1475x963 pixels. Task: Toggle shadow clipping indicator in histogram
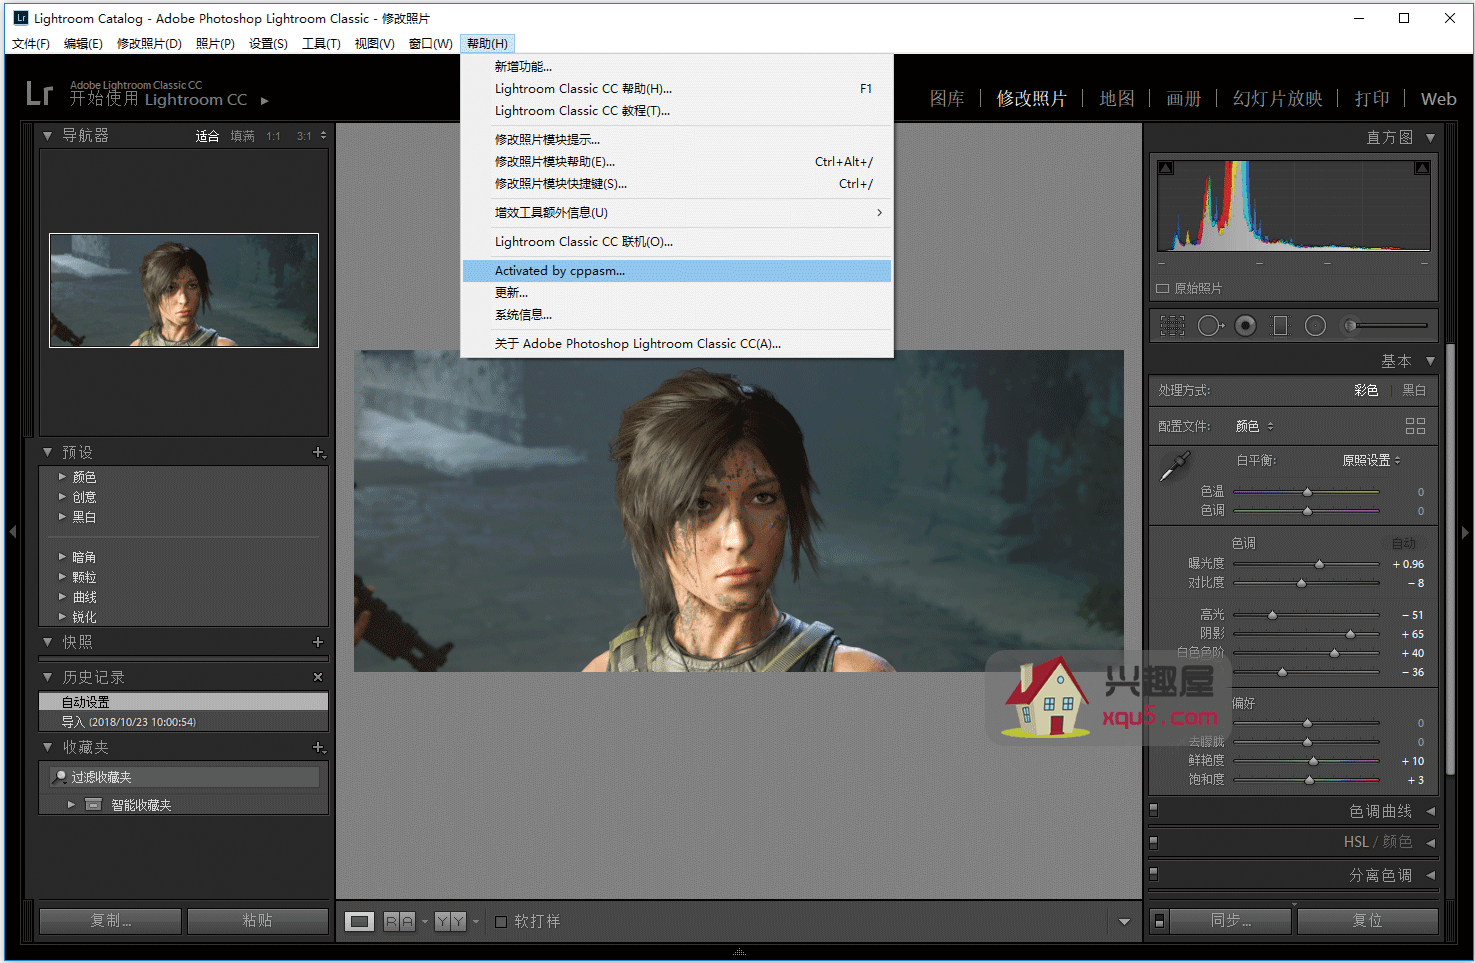click(x=1165, y=168)
